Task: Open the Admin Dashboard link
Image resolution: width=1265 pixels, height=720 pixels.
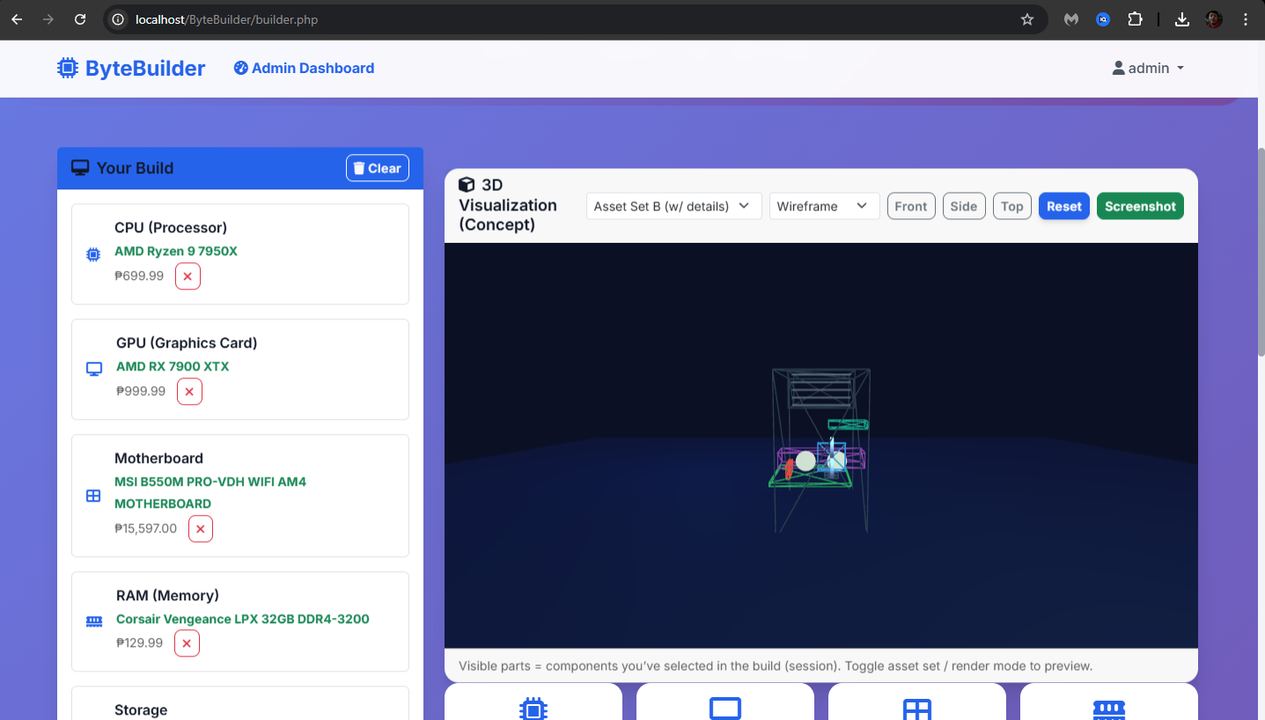Action: point(304,68)
